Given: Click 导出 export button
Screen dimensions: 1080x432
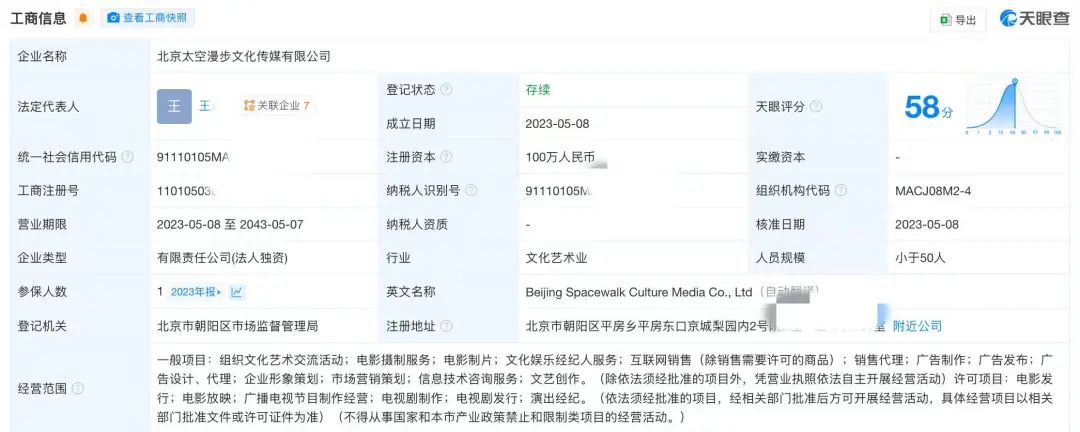Looking at the screenshot, I should tap(958, 19).
